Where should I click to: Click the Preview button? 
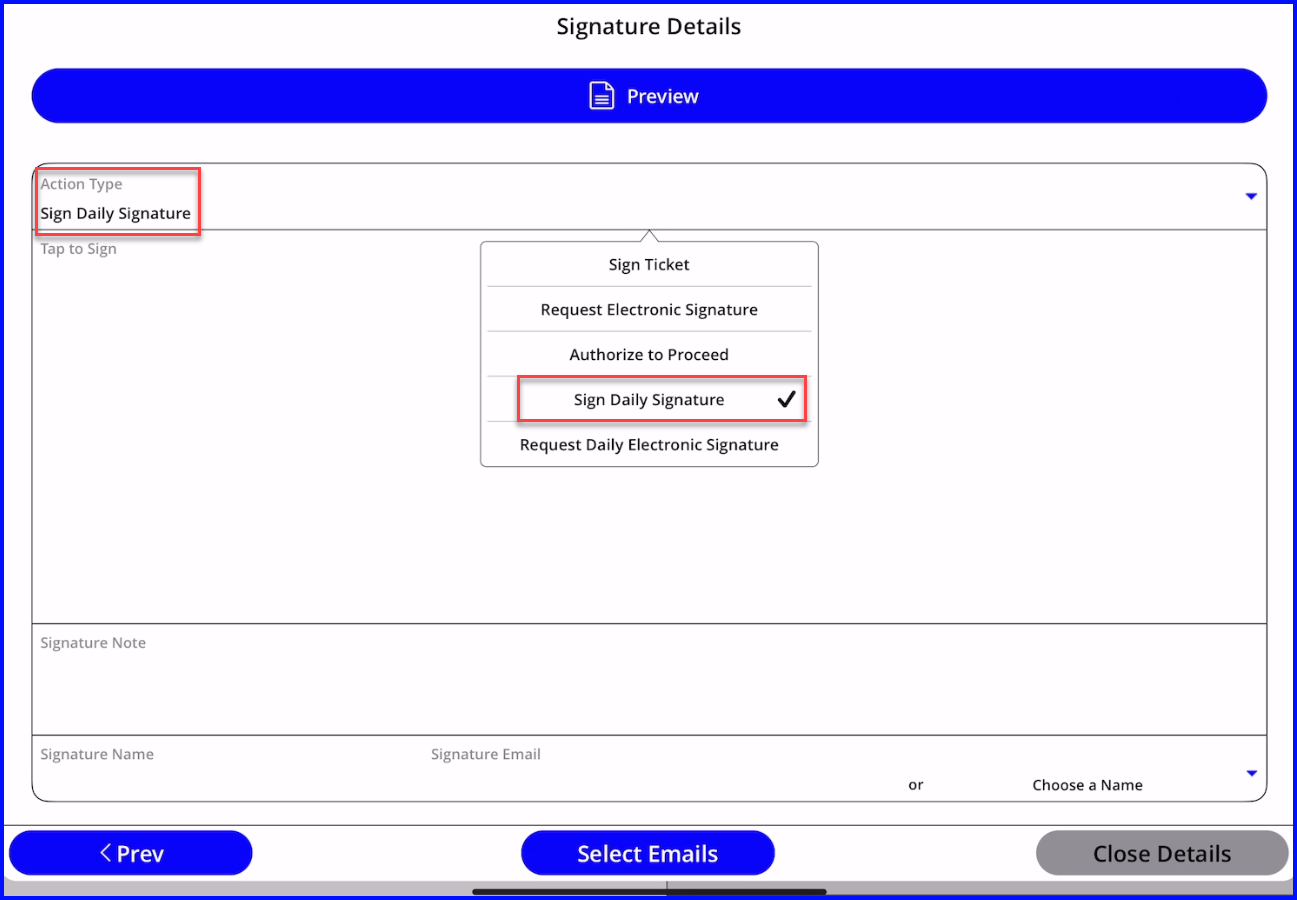coord(649,96)
